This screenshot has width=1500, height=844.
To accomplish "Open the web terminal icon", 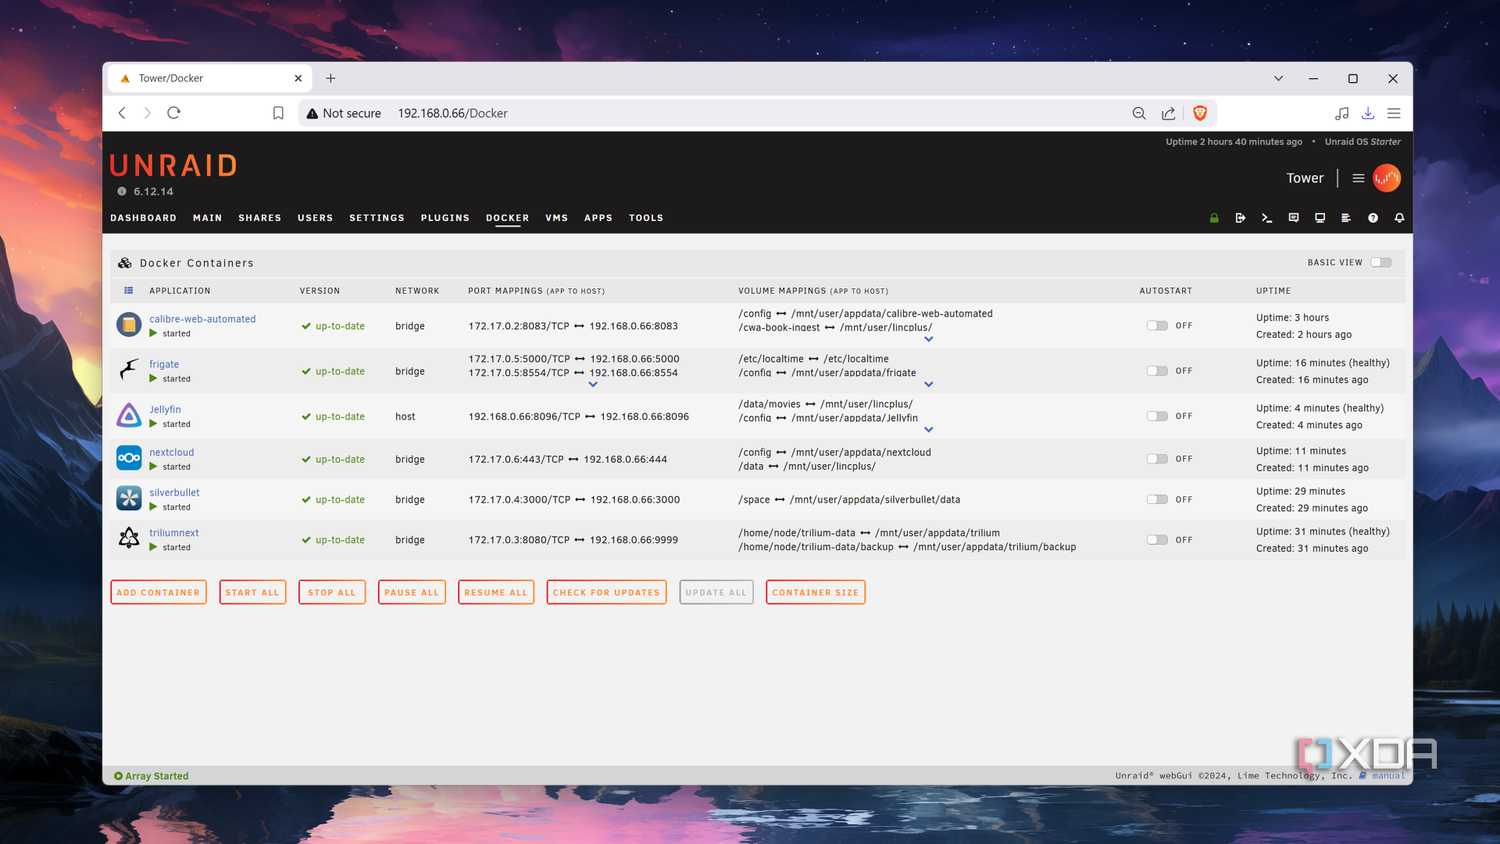I will (x=1267, y=218).
